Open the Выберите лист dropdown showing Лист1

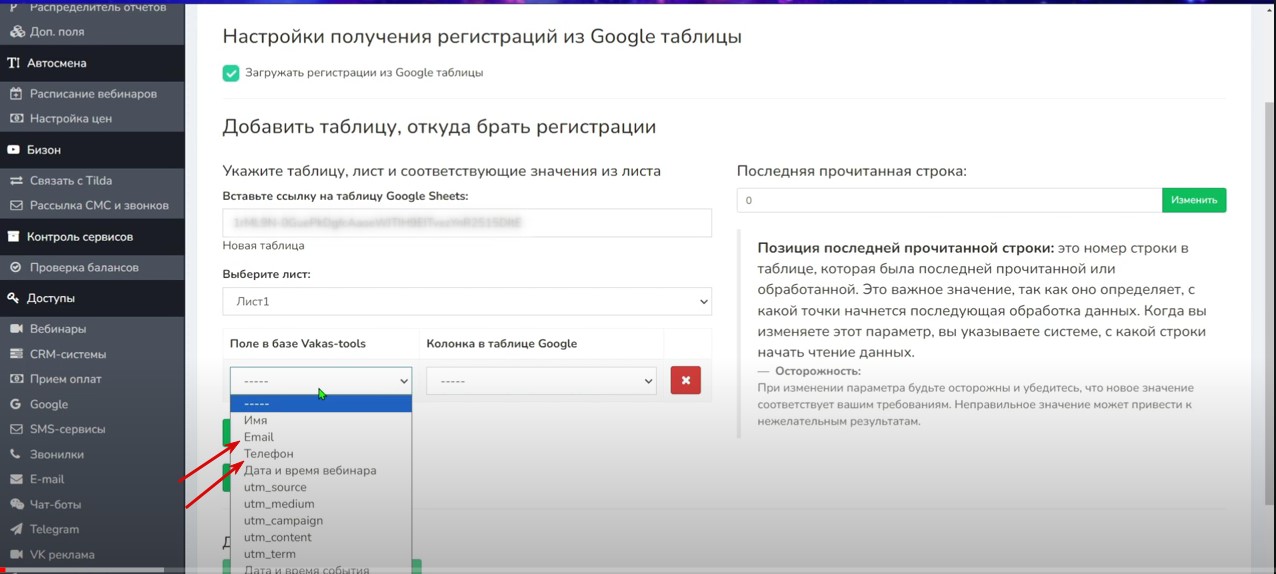(x=467, y=301)
